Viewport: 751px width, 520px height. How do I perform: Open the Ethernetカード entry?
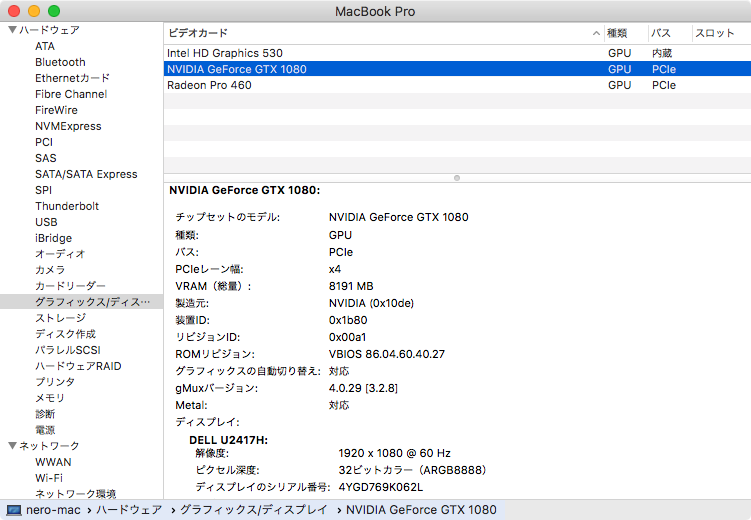tap(72, 78)
